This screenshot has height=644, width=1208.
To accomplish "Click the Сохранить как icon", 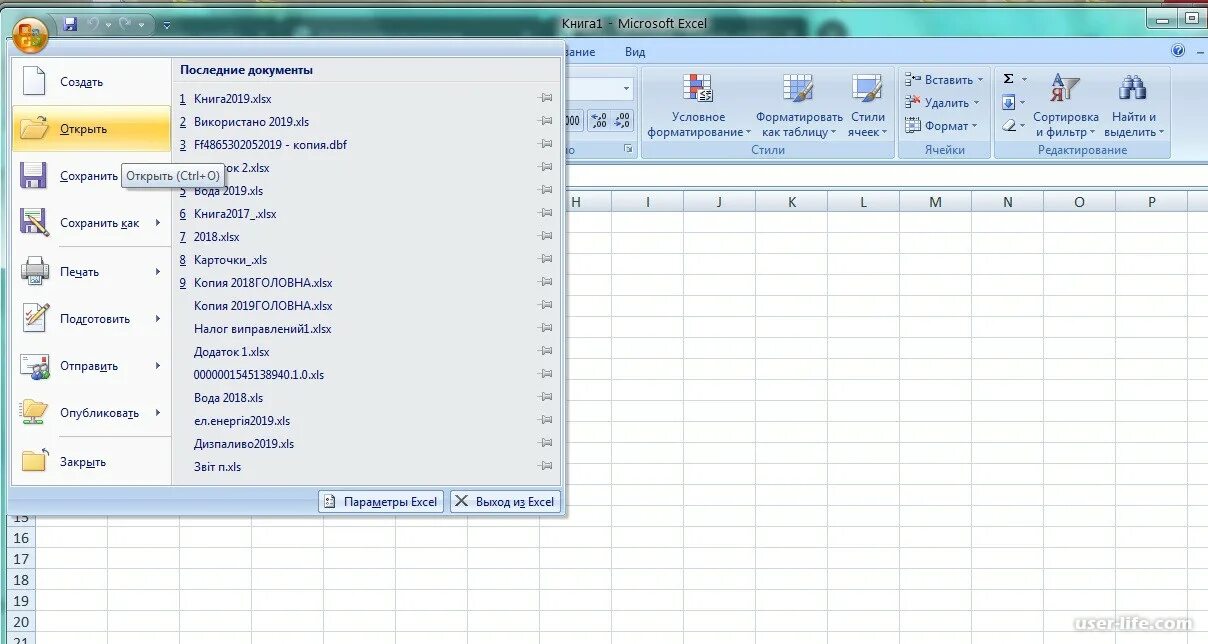I will (34, 222).
